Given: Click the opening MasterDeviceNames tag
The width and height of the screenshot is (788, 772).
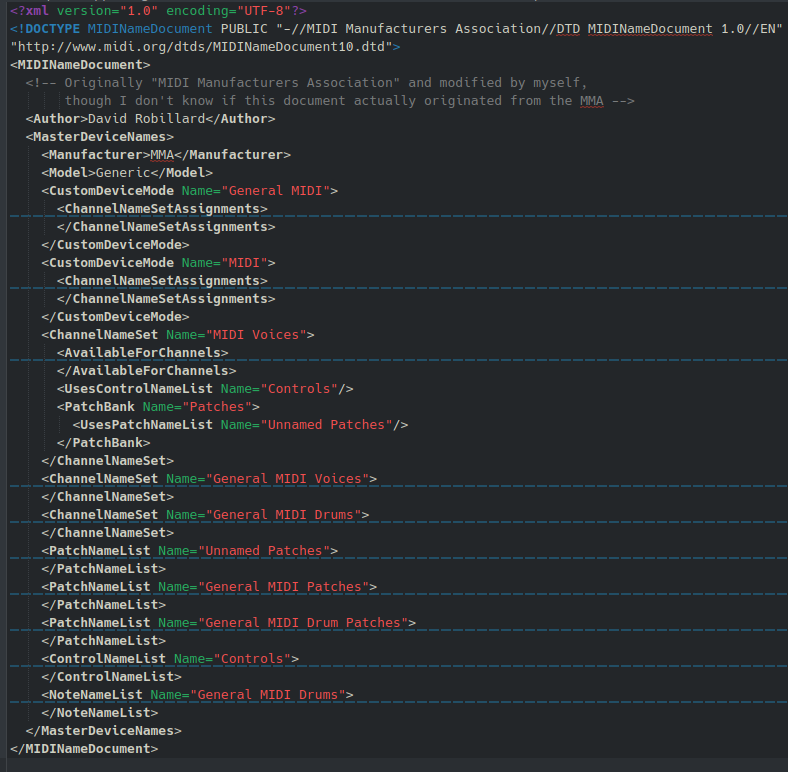Looking at the screenshot, I should click(x=100, y=137).
